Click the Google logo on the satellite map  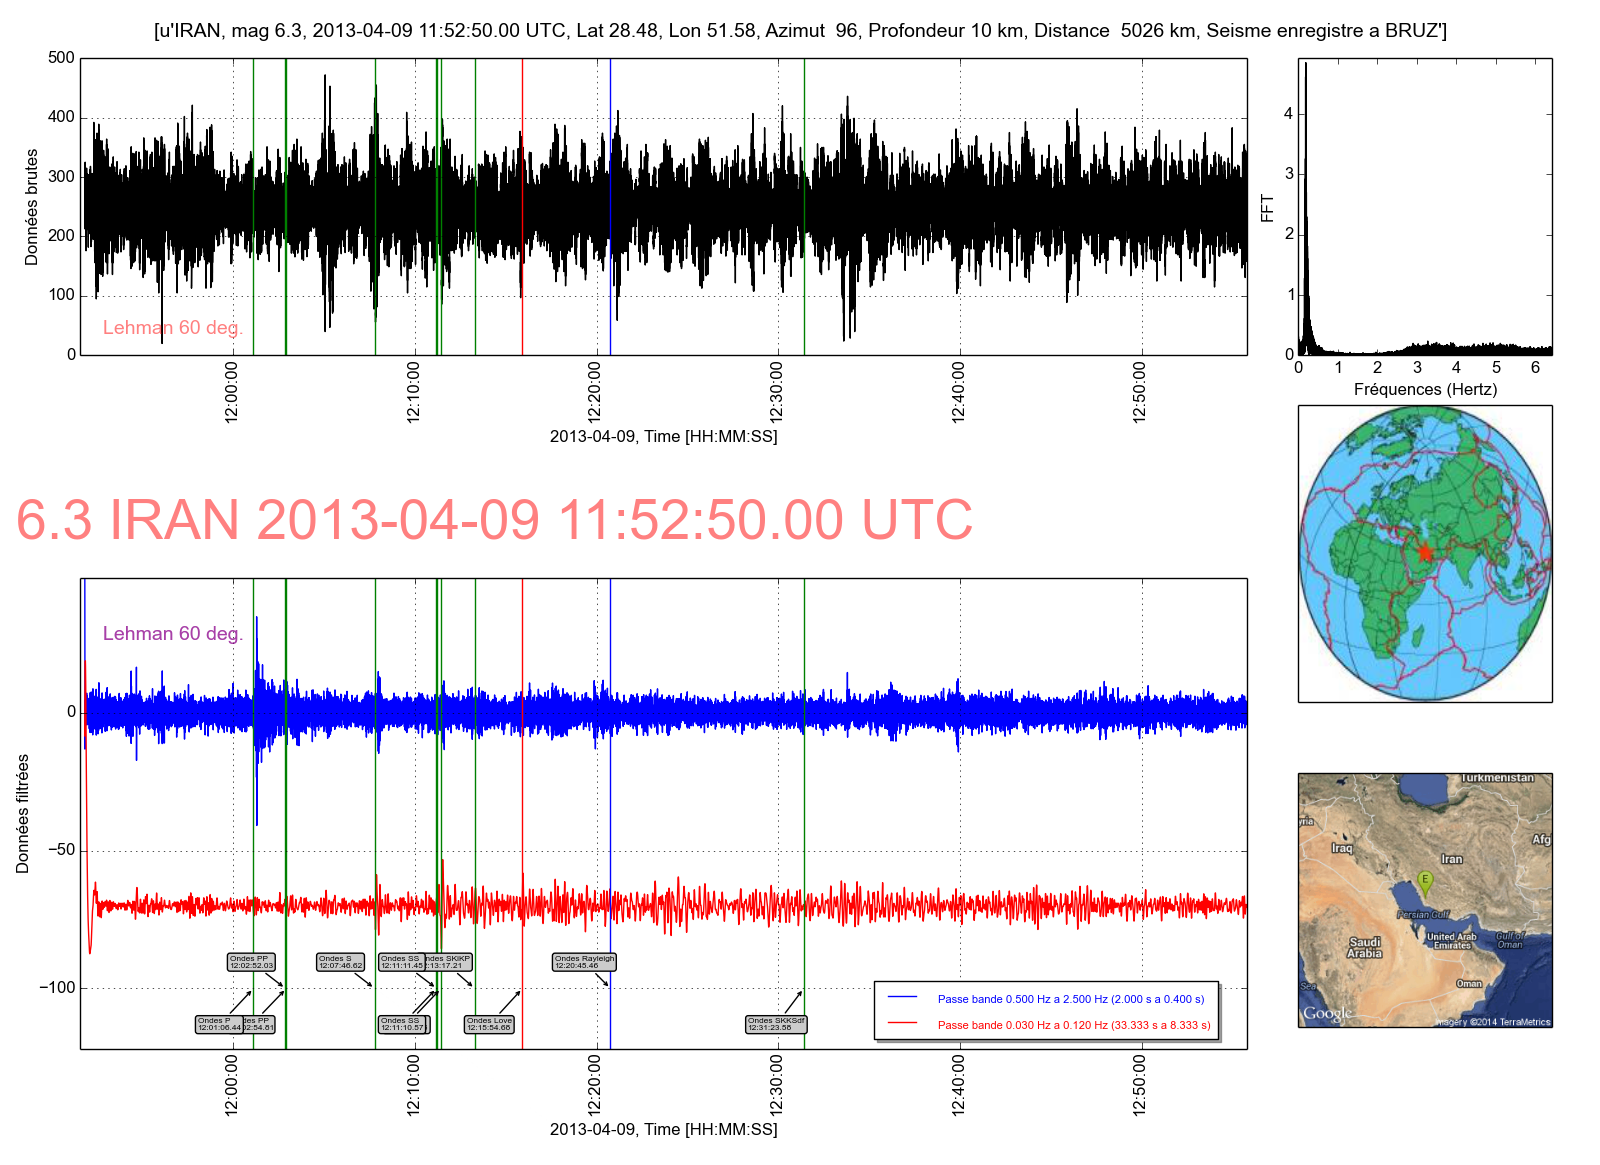(x=1327, y=1014)
